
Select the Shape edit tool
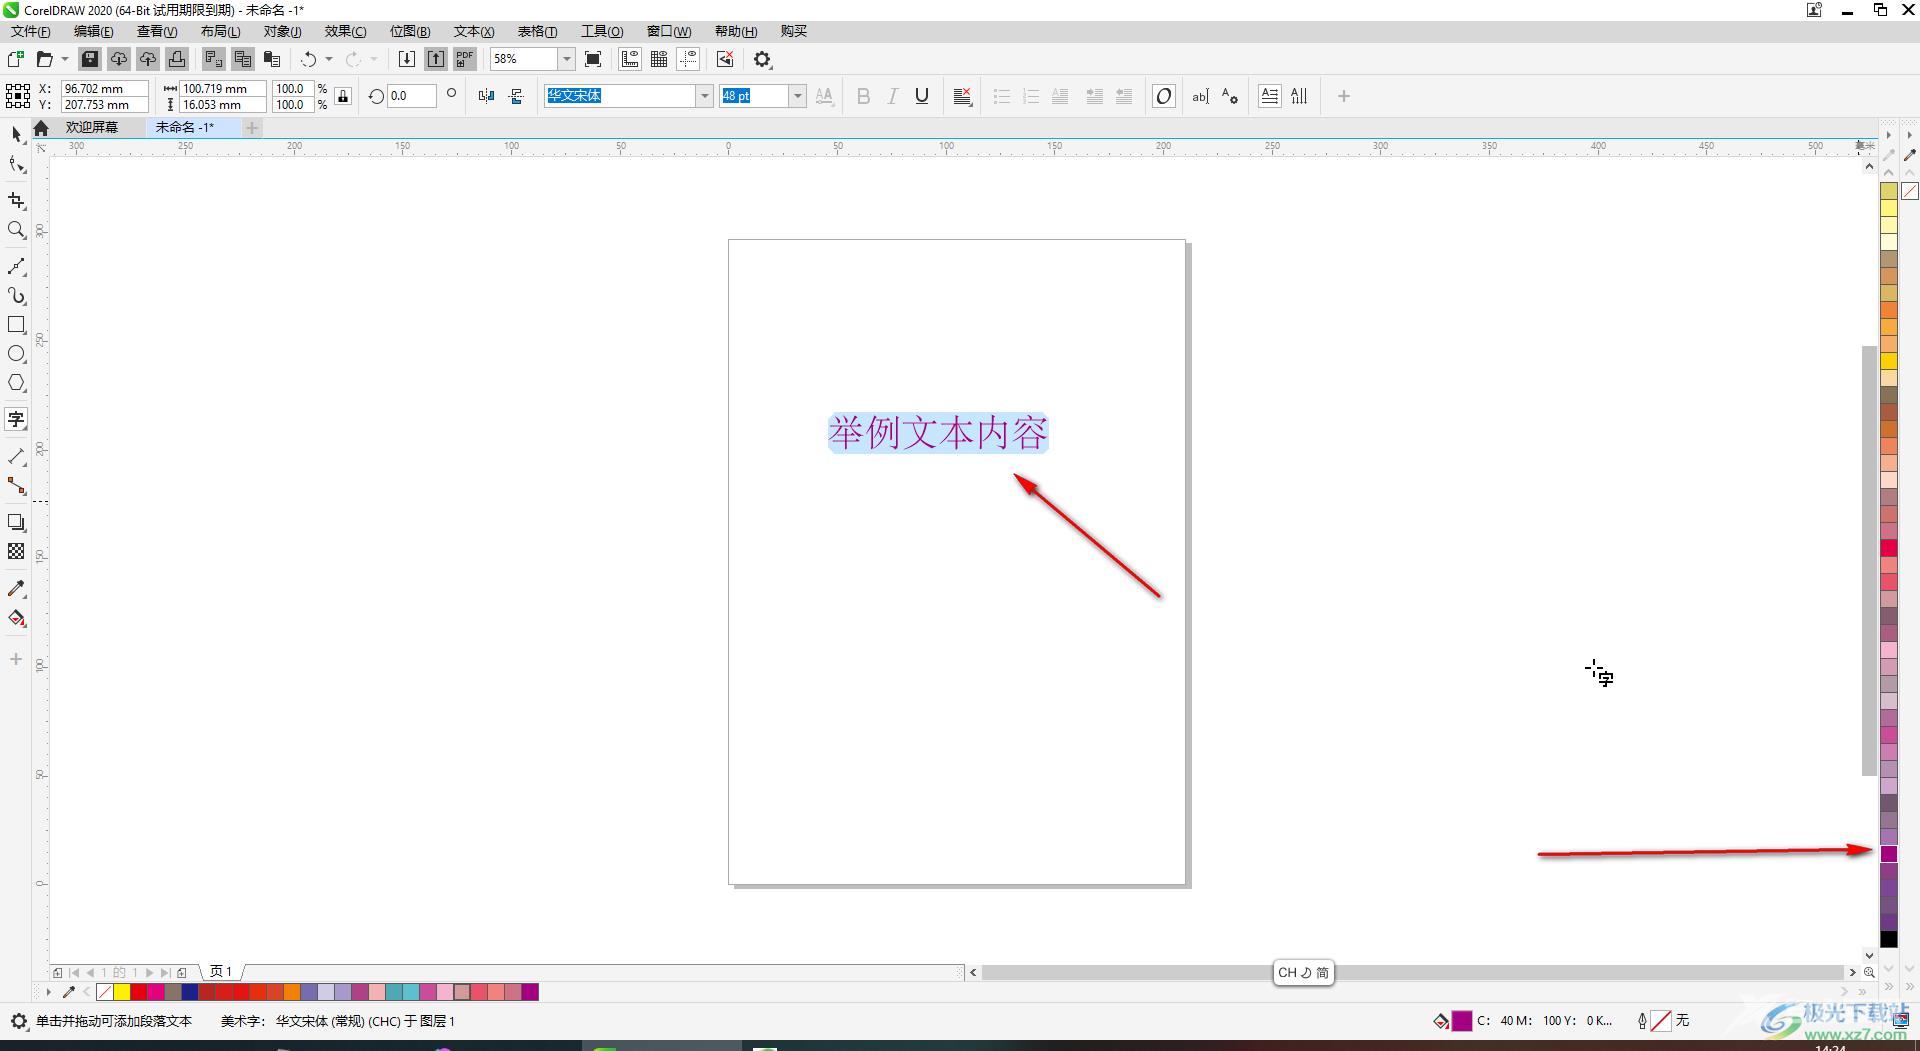(16, 166)
